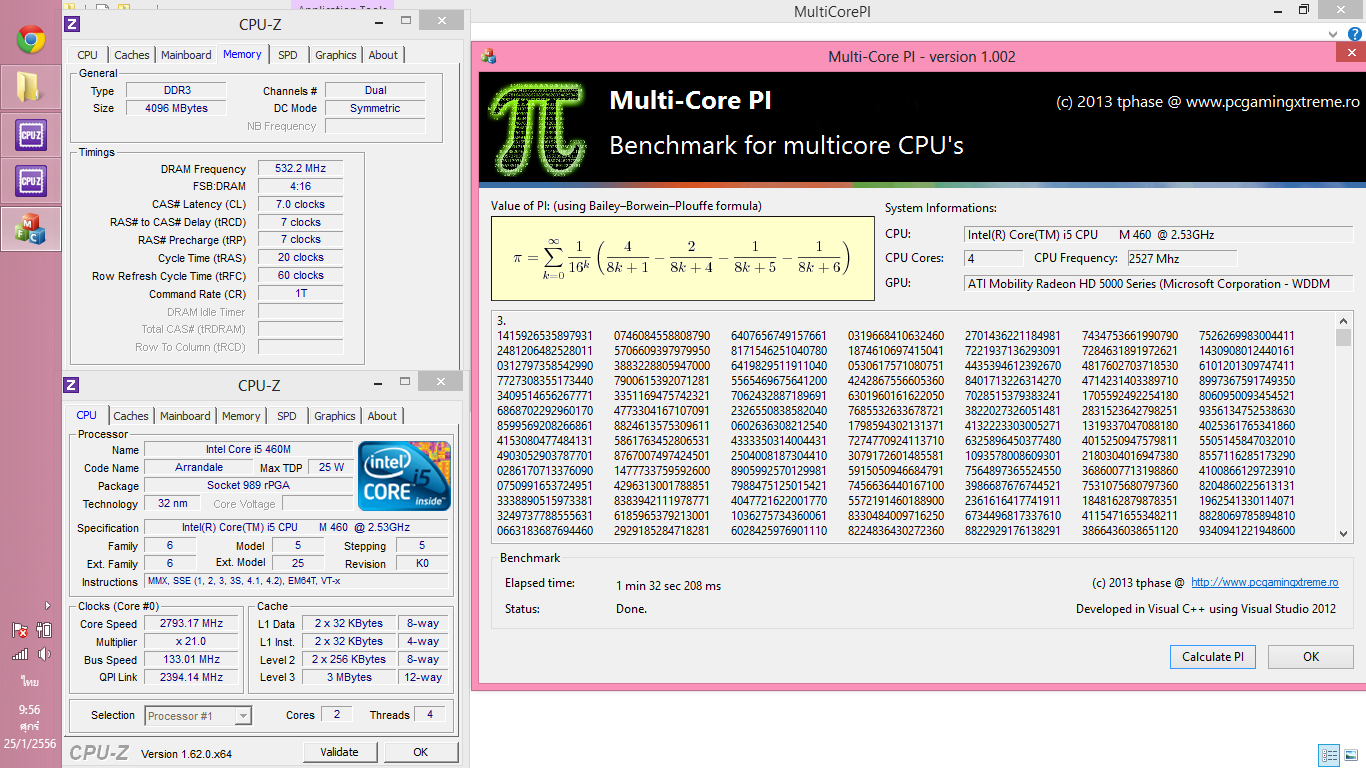
Task: Click the CPU Cores field showing 4
Action: point(994,258)
